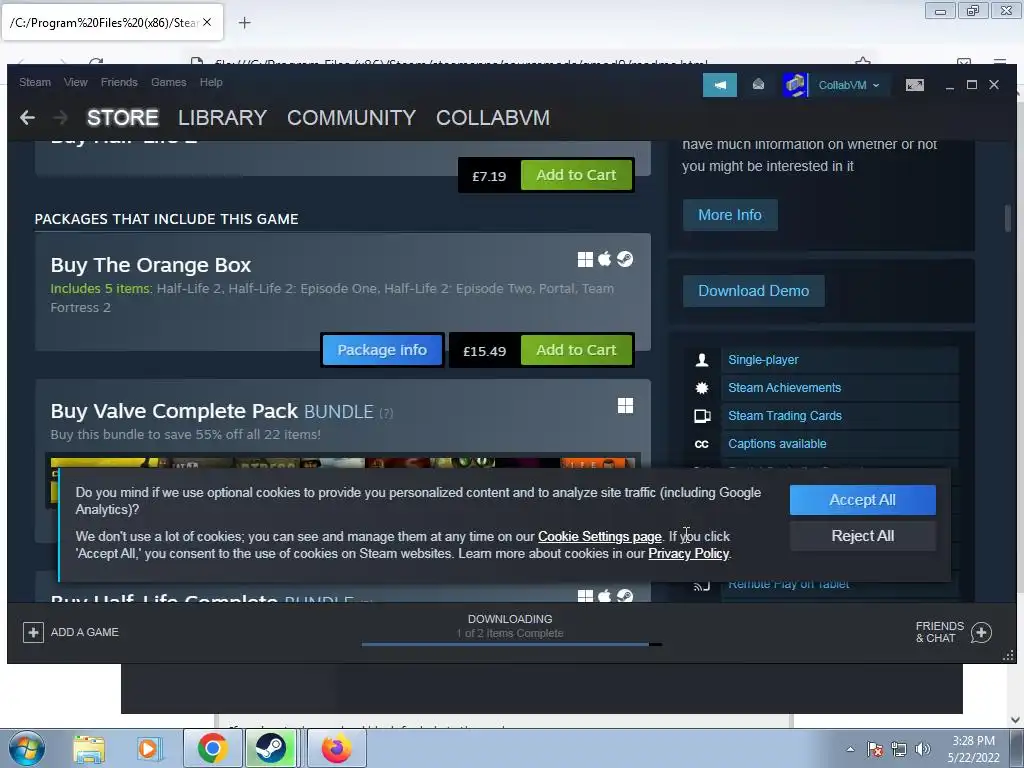This screenshot has height=768, width=1024.
Task: Click the Download Demo button
Action: (754, 291)
